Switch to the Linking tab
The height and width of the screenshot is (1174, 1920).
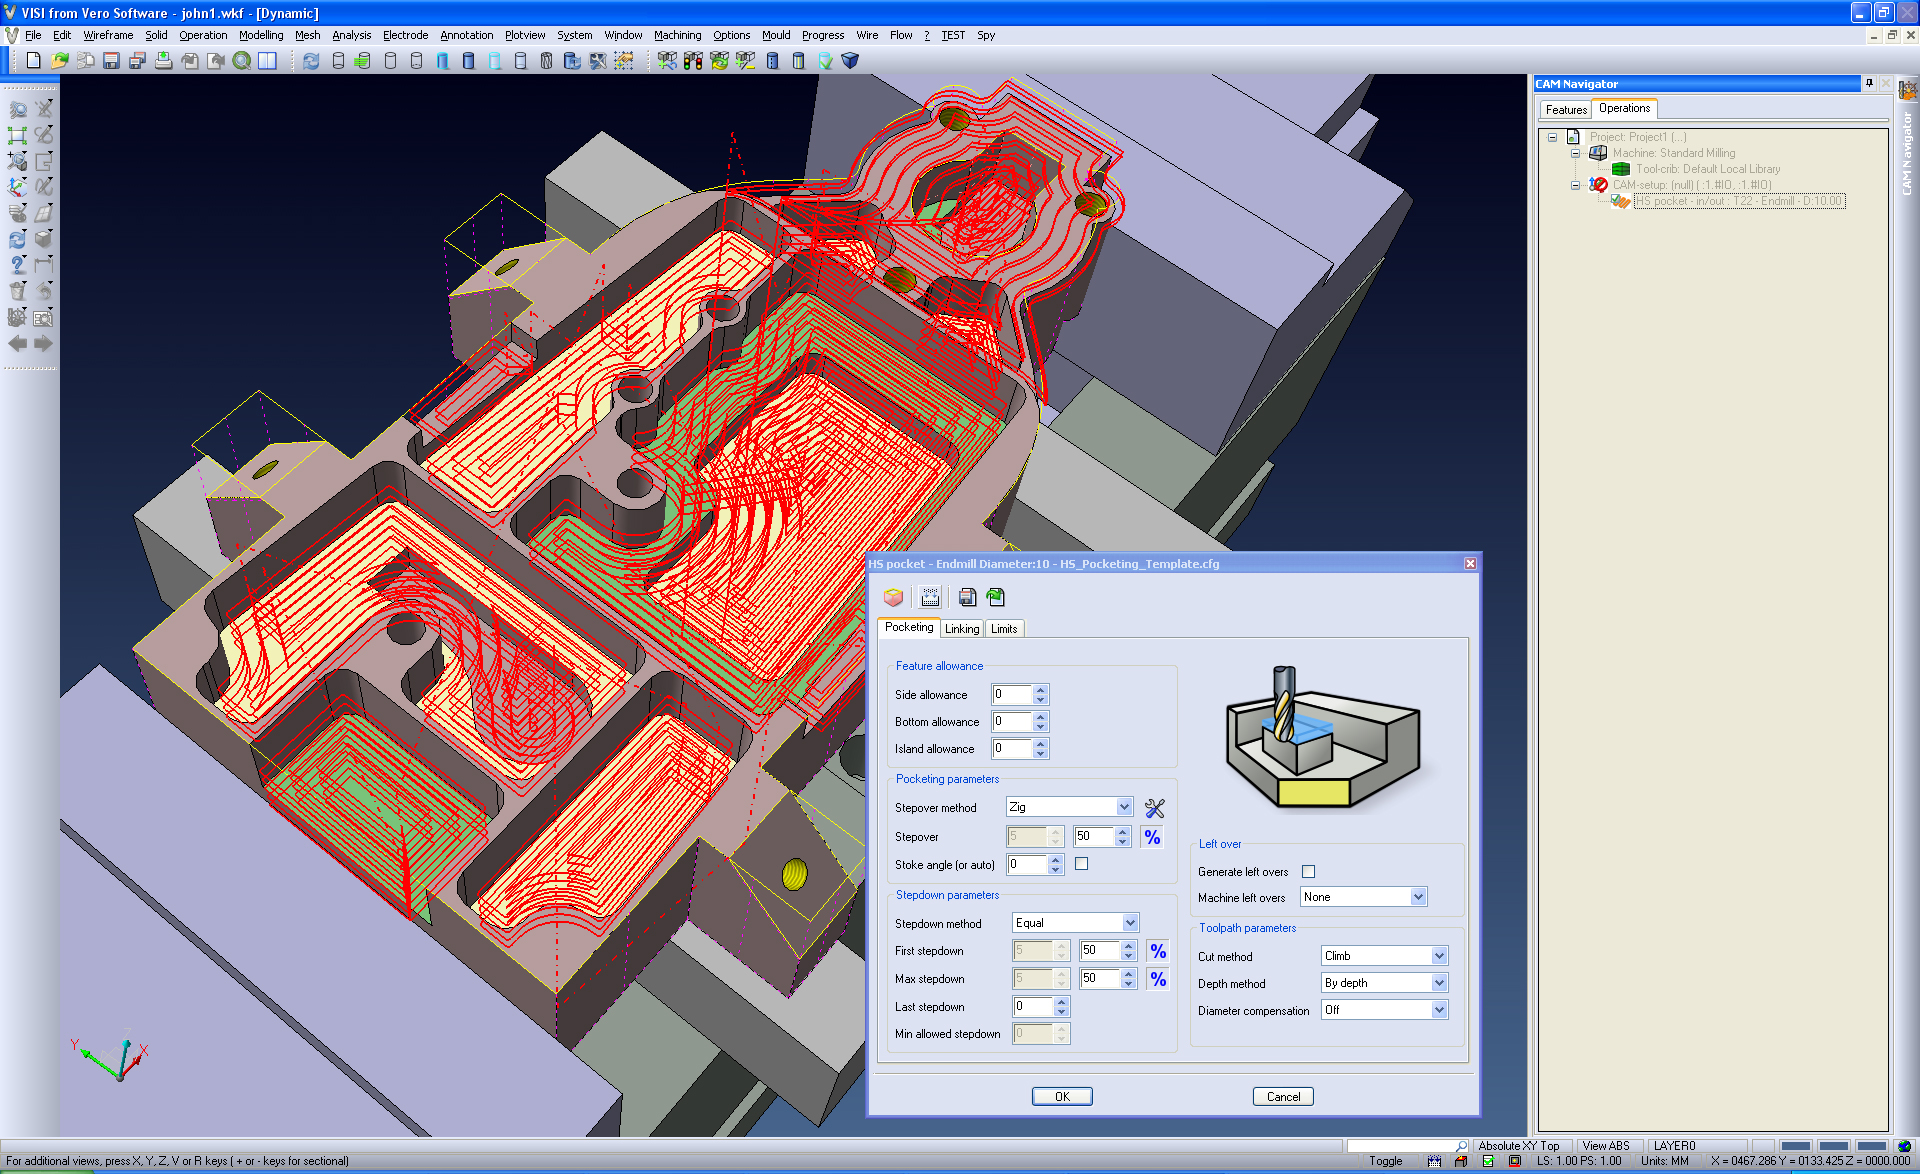[962, 629]
